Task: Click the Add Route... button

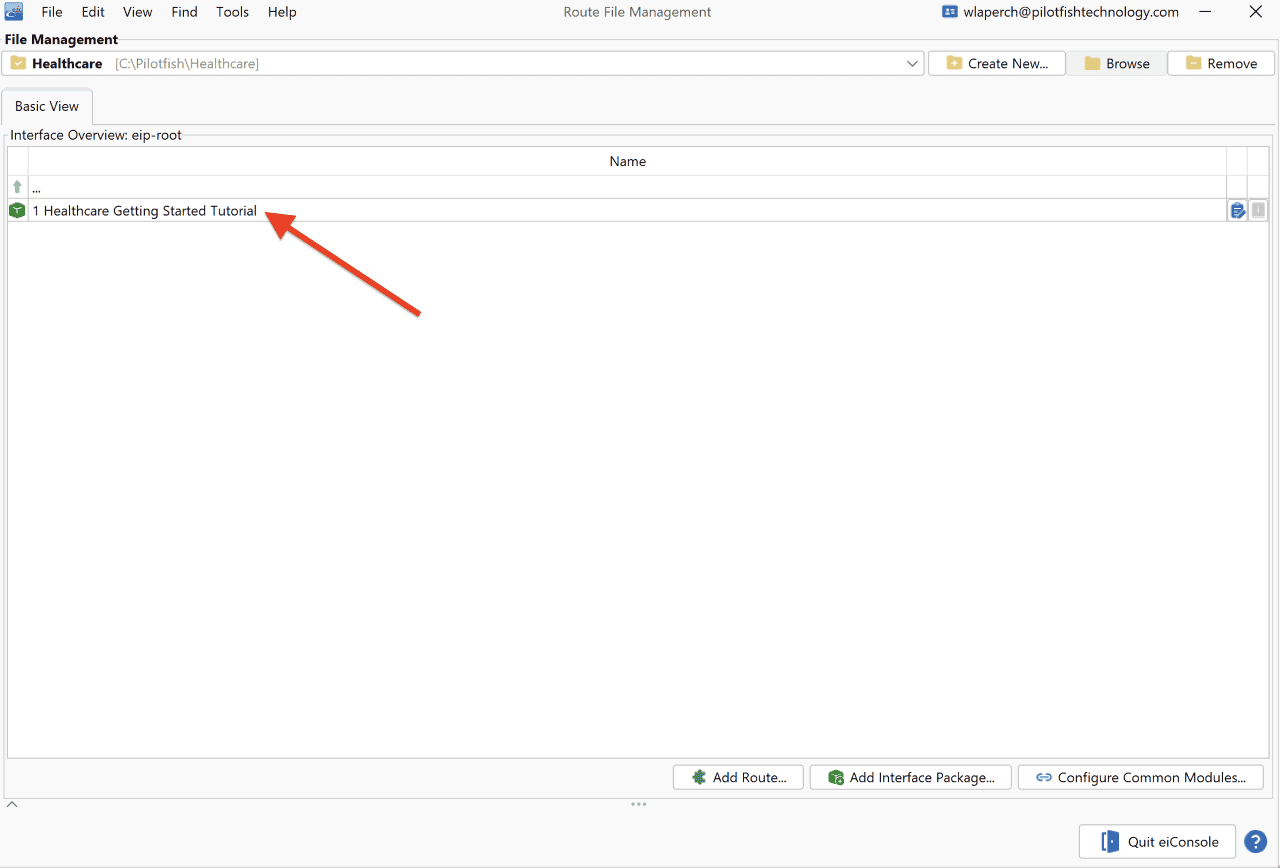Action: click(x=738, y=777)
